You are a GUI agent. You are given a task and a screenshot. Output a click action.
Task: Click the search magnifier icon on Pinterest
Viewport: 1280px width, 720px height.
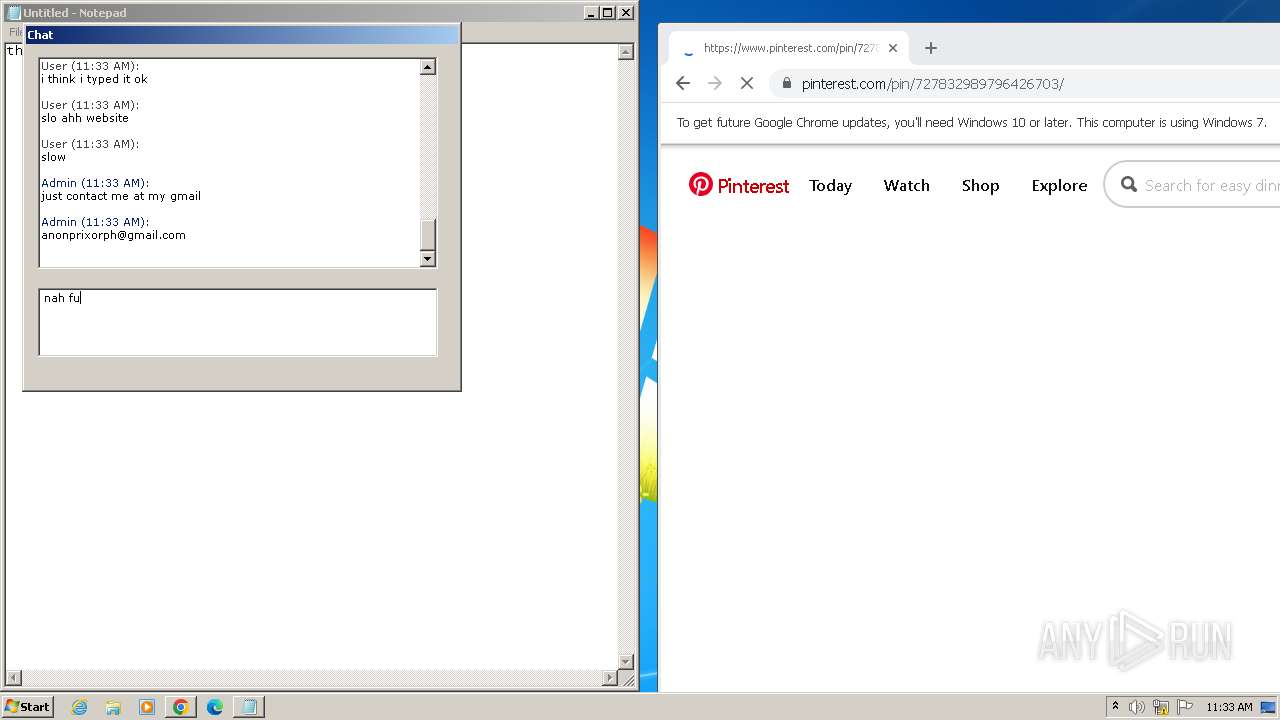click(1129, 185)
